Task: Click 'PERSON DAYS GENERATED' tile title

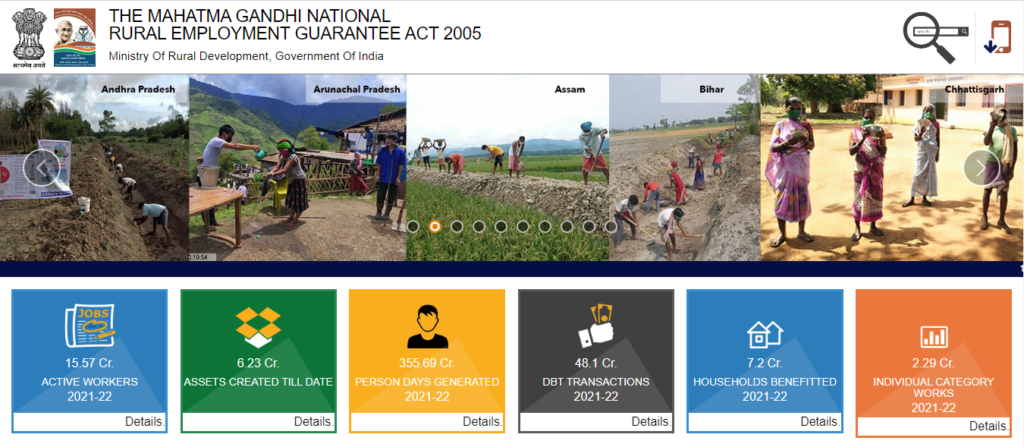Action: [427, 382]
